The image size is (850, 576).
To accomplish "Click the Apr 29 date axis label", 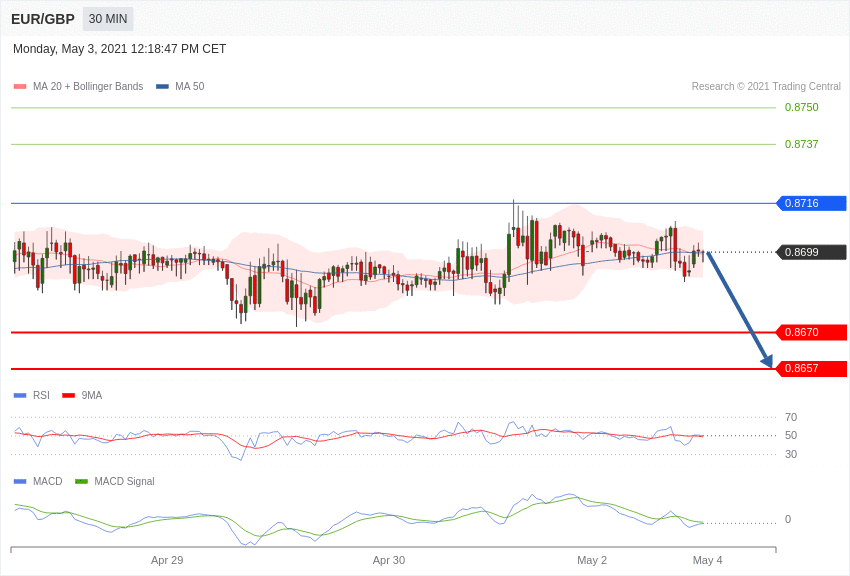I will pos(167,560).
